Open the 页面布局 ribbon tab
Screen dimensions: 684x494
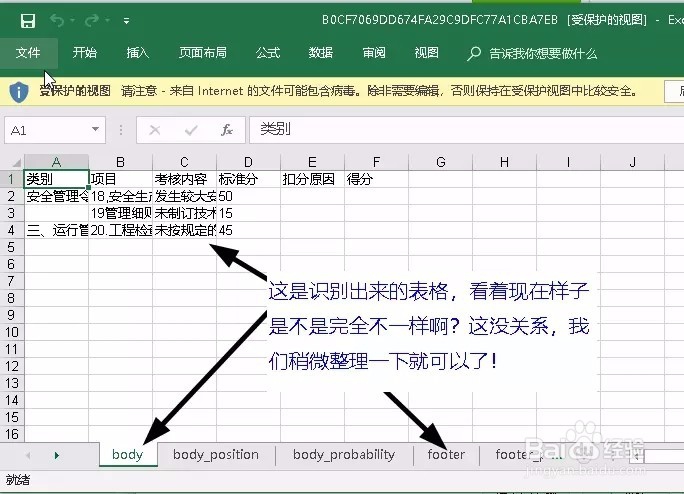click(x=203, y=53)
